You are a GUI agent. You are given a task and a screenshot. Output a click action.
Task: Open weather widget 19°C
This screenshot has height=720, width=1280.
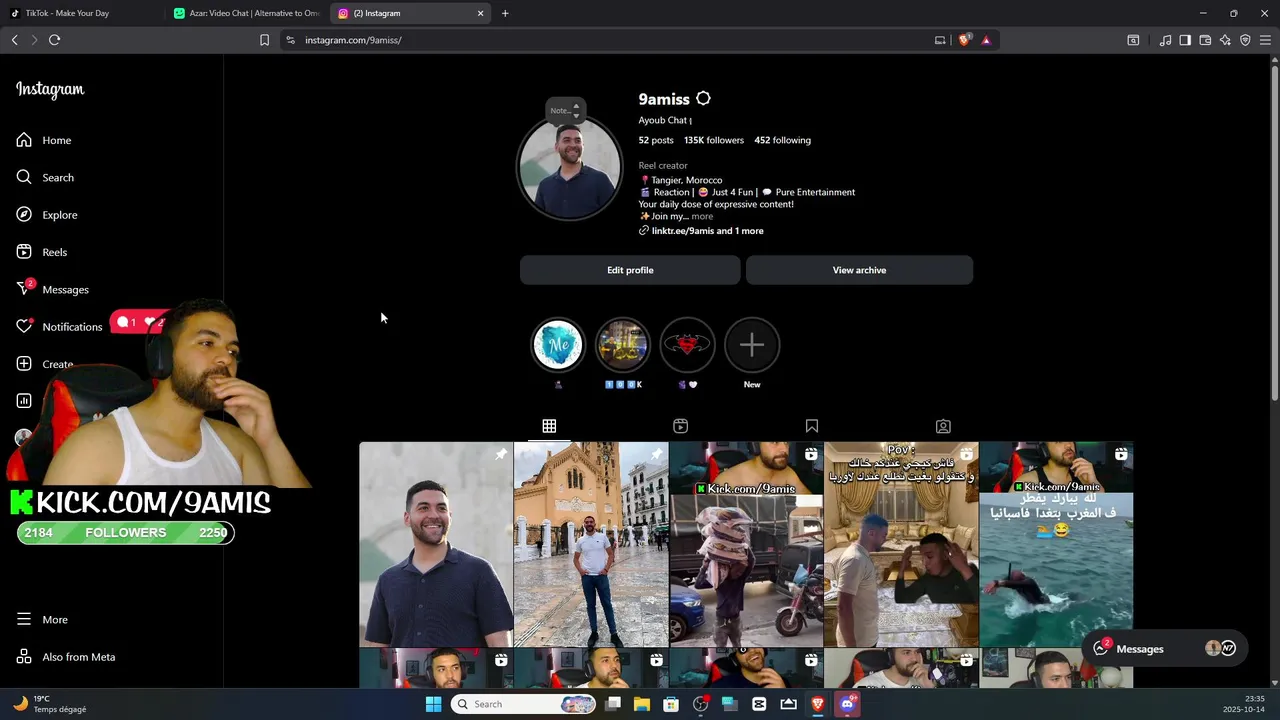50,704
